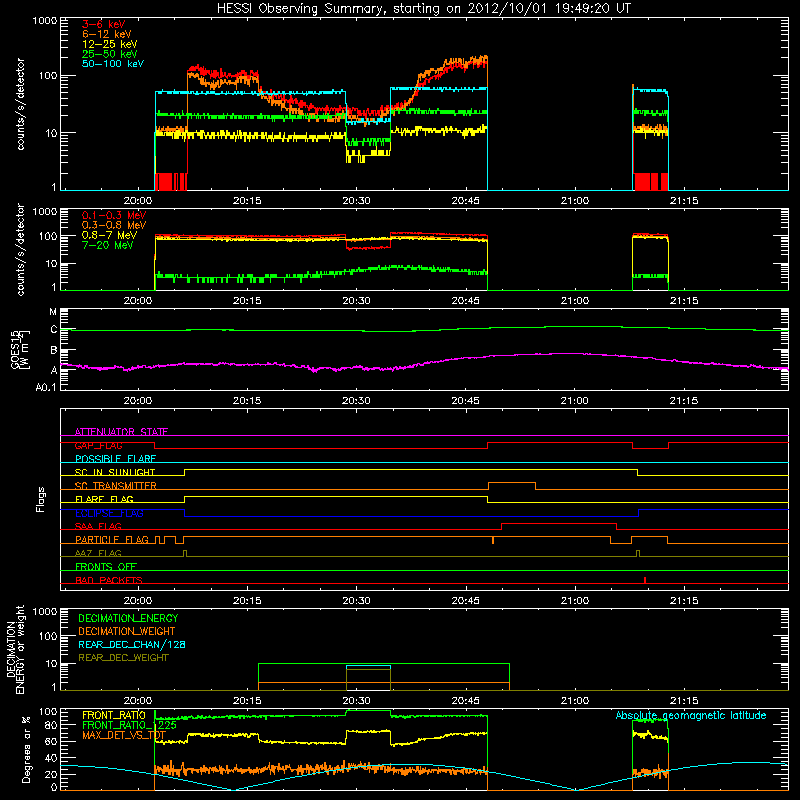Pick the SC_IN_SUNLIGHT flag label

(x=115, y=472)
